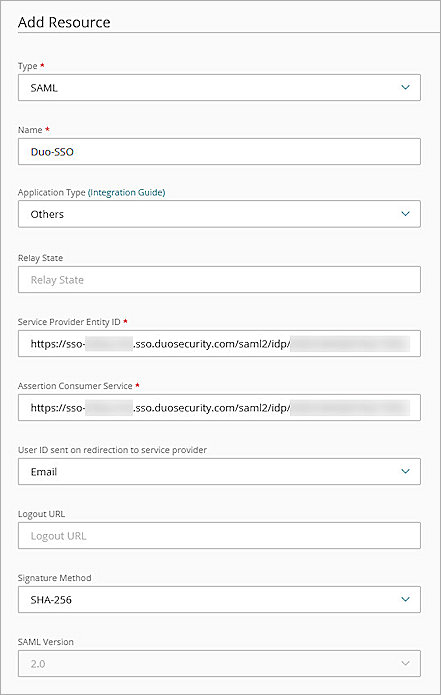Expand the Application Type dropdown showing Others
The height and width of the screenshot is (695, 441).
coord(219,214)
